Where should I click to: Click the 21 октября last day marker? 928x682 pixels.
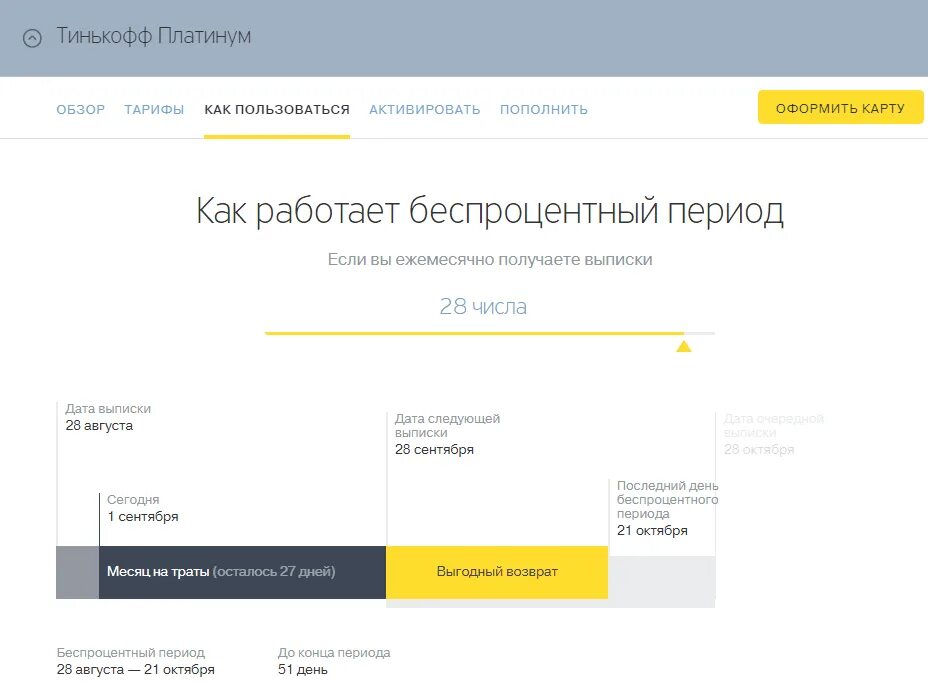click(x=668, y=508)
